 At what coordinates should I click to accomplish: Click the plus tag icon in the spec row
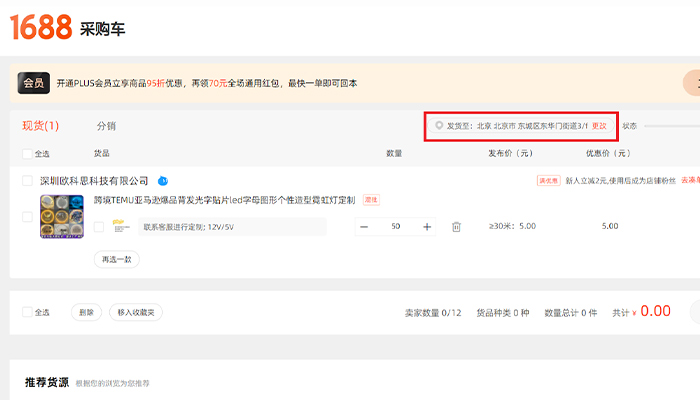click(x=121, y=226)
